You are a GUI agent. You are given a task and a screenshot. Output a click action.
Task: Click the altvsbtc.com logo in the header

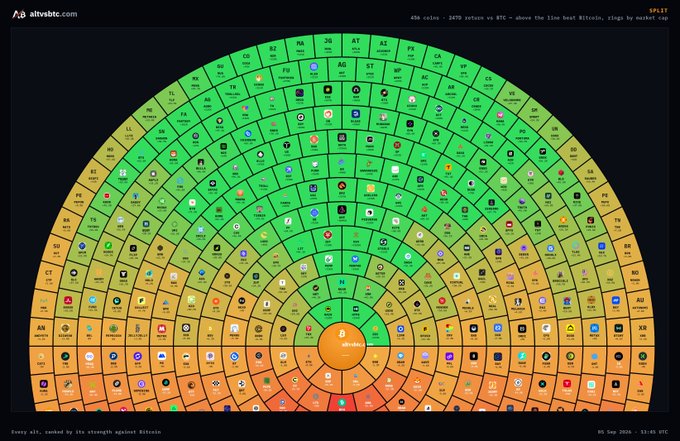pyautogui.click(x=45, y=14)
